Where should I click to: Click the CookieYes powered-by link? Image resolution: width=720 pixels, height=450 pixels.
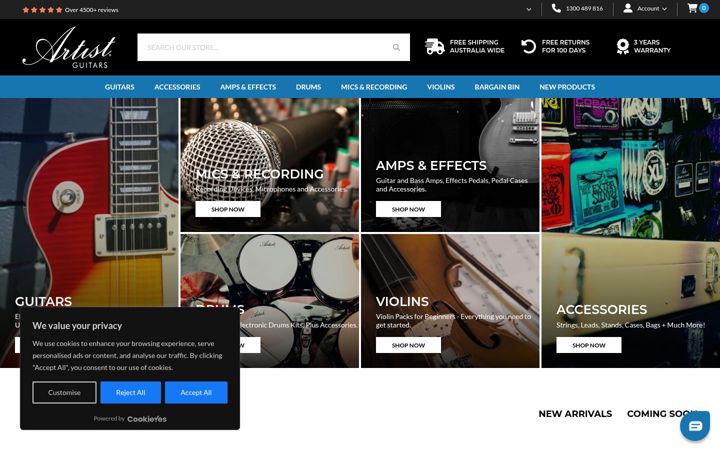coord(147,419)
